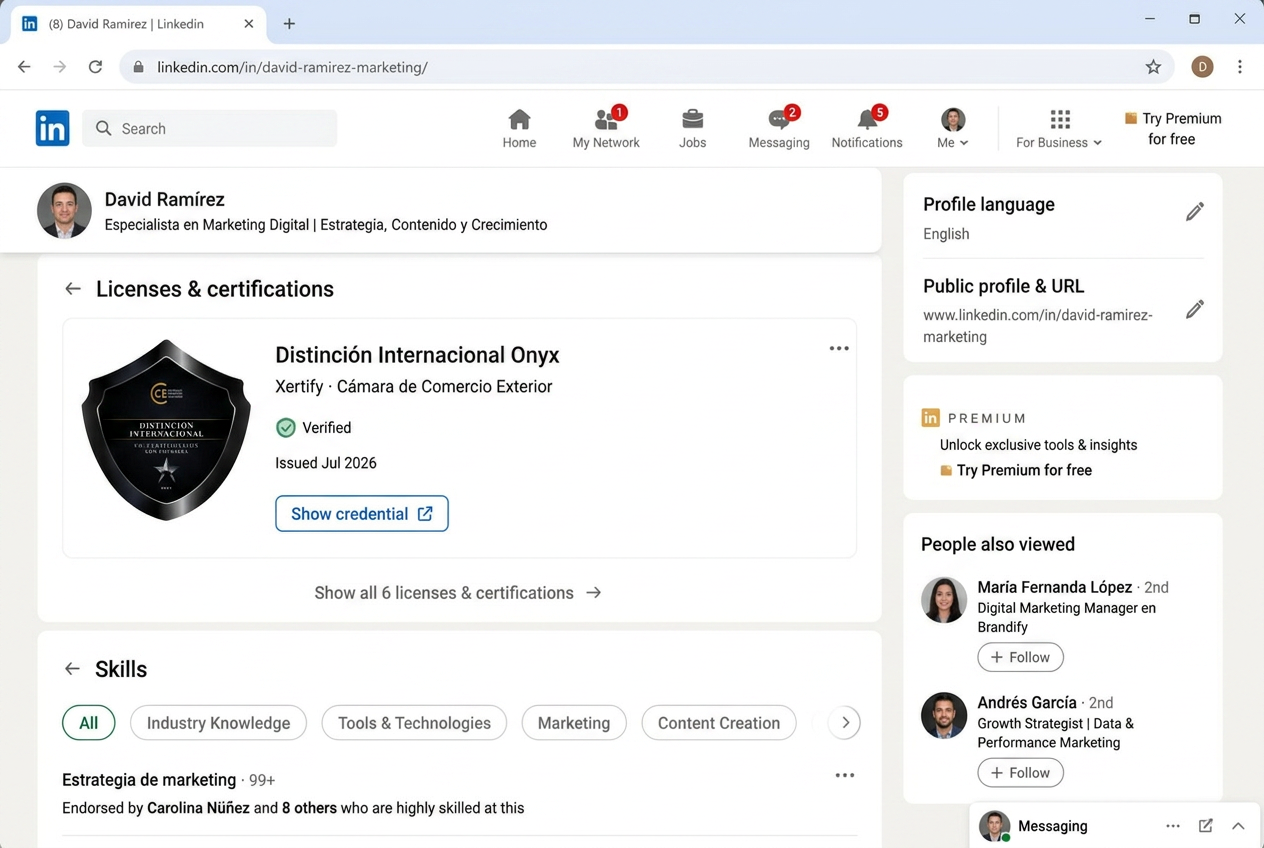Click the 8 others endorsers link
This screenshot has width=1264, height=848.
(x=309, y=808)
